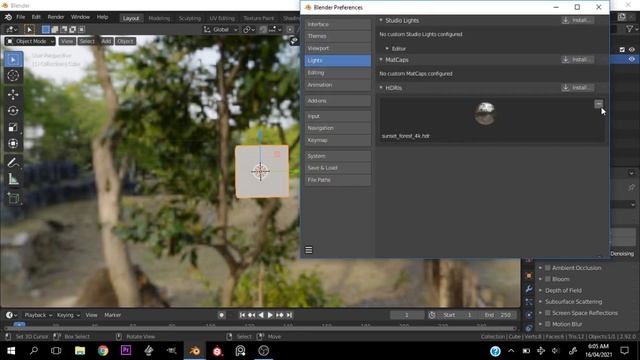This screenshot has height=360, width=640.
Task: Open Global transform orientation dropdown
Action: pyautogui.click(x=221, y=29)
